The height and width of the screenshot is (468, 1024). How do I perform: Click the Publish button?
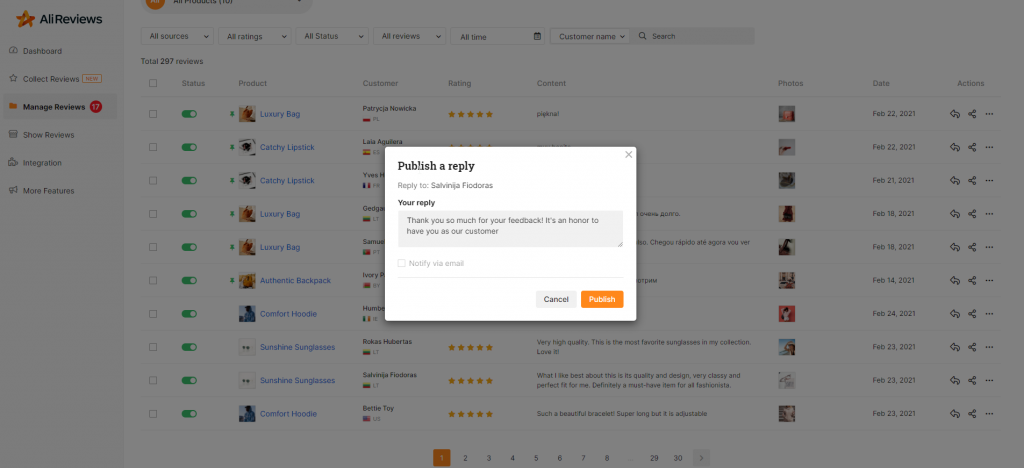tap(602, 299)
